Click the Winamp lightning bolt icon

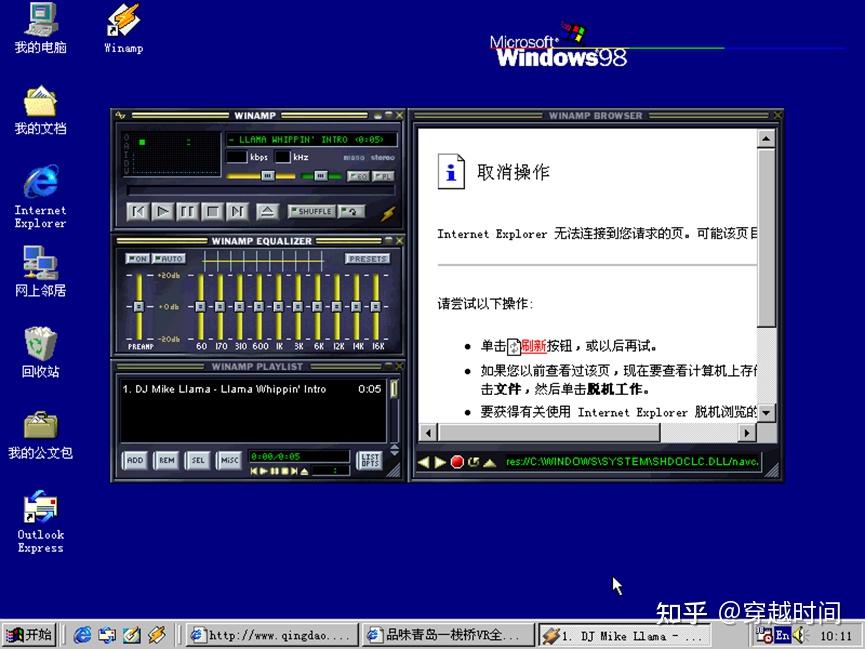386,214
